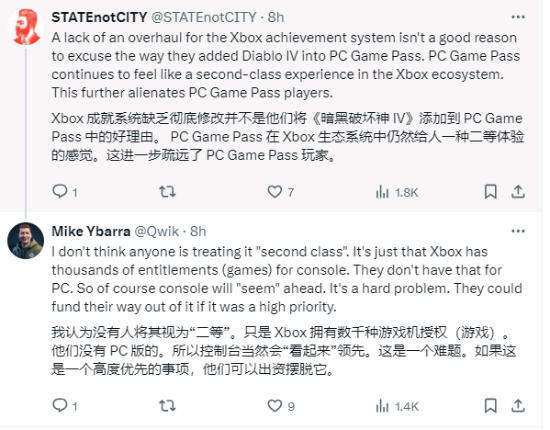This screenshot has width=550, height=430.
Task: Open Mike Ybarra's profile photo
Action: click(26, 241)
